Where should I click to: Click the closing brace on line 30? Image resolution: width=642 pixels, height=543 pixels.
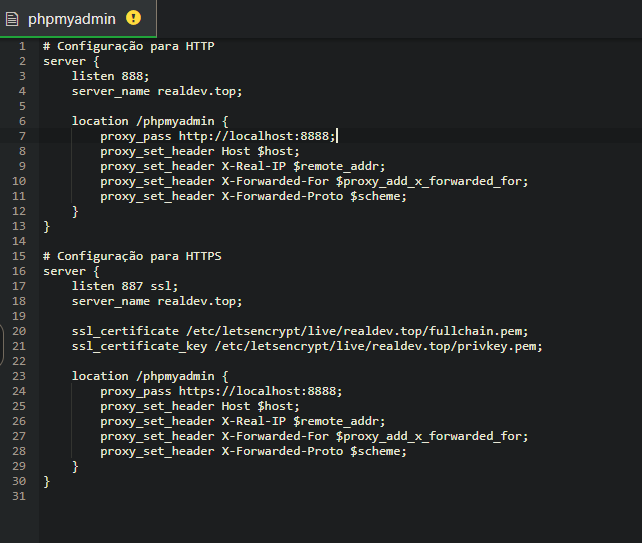coord(47,481)
